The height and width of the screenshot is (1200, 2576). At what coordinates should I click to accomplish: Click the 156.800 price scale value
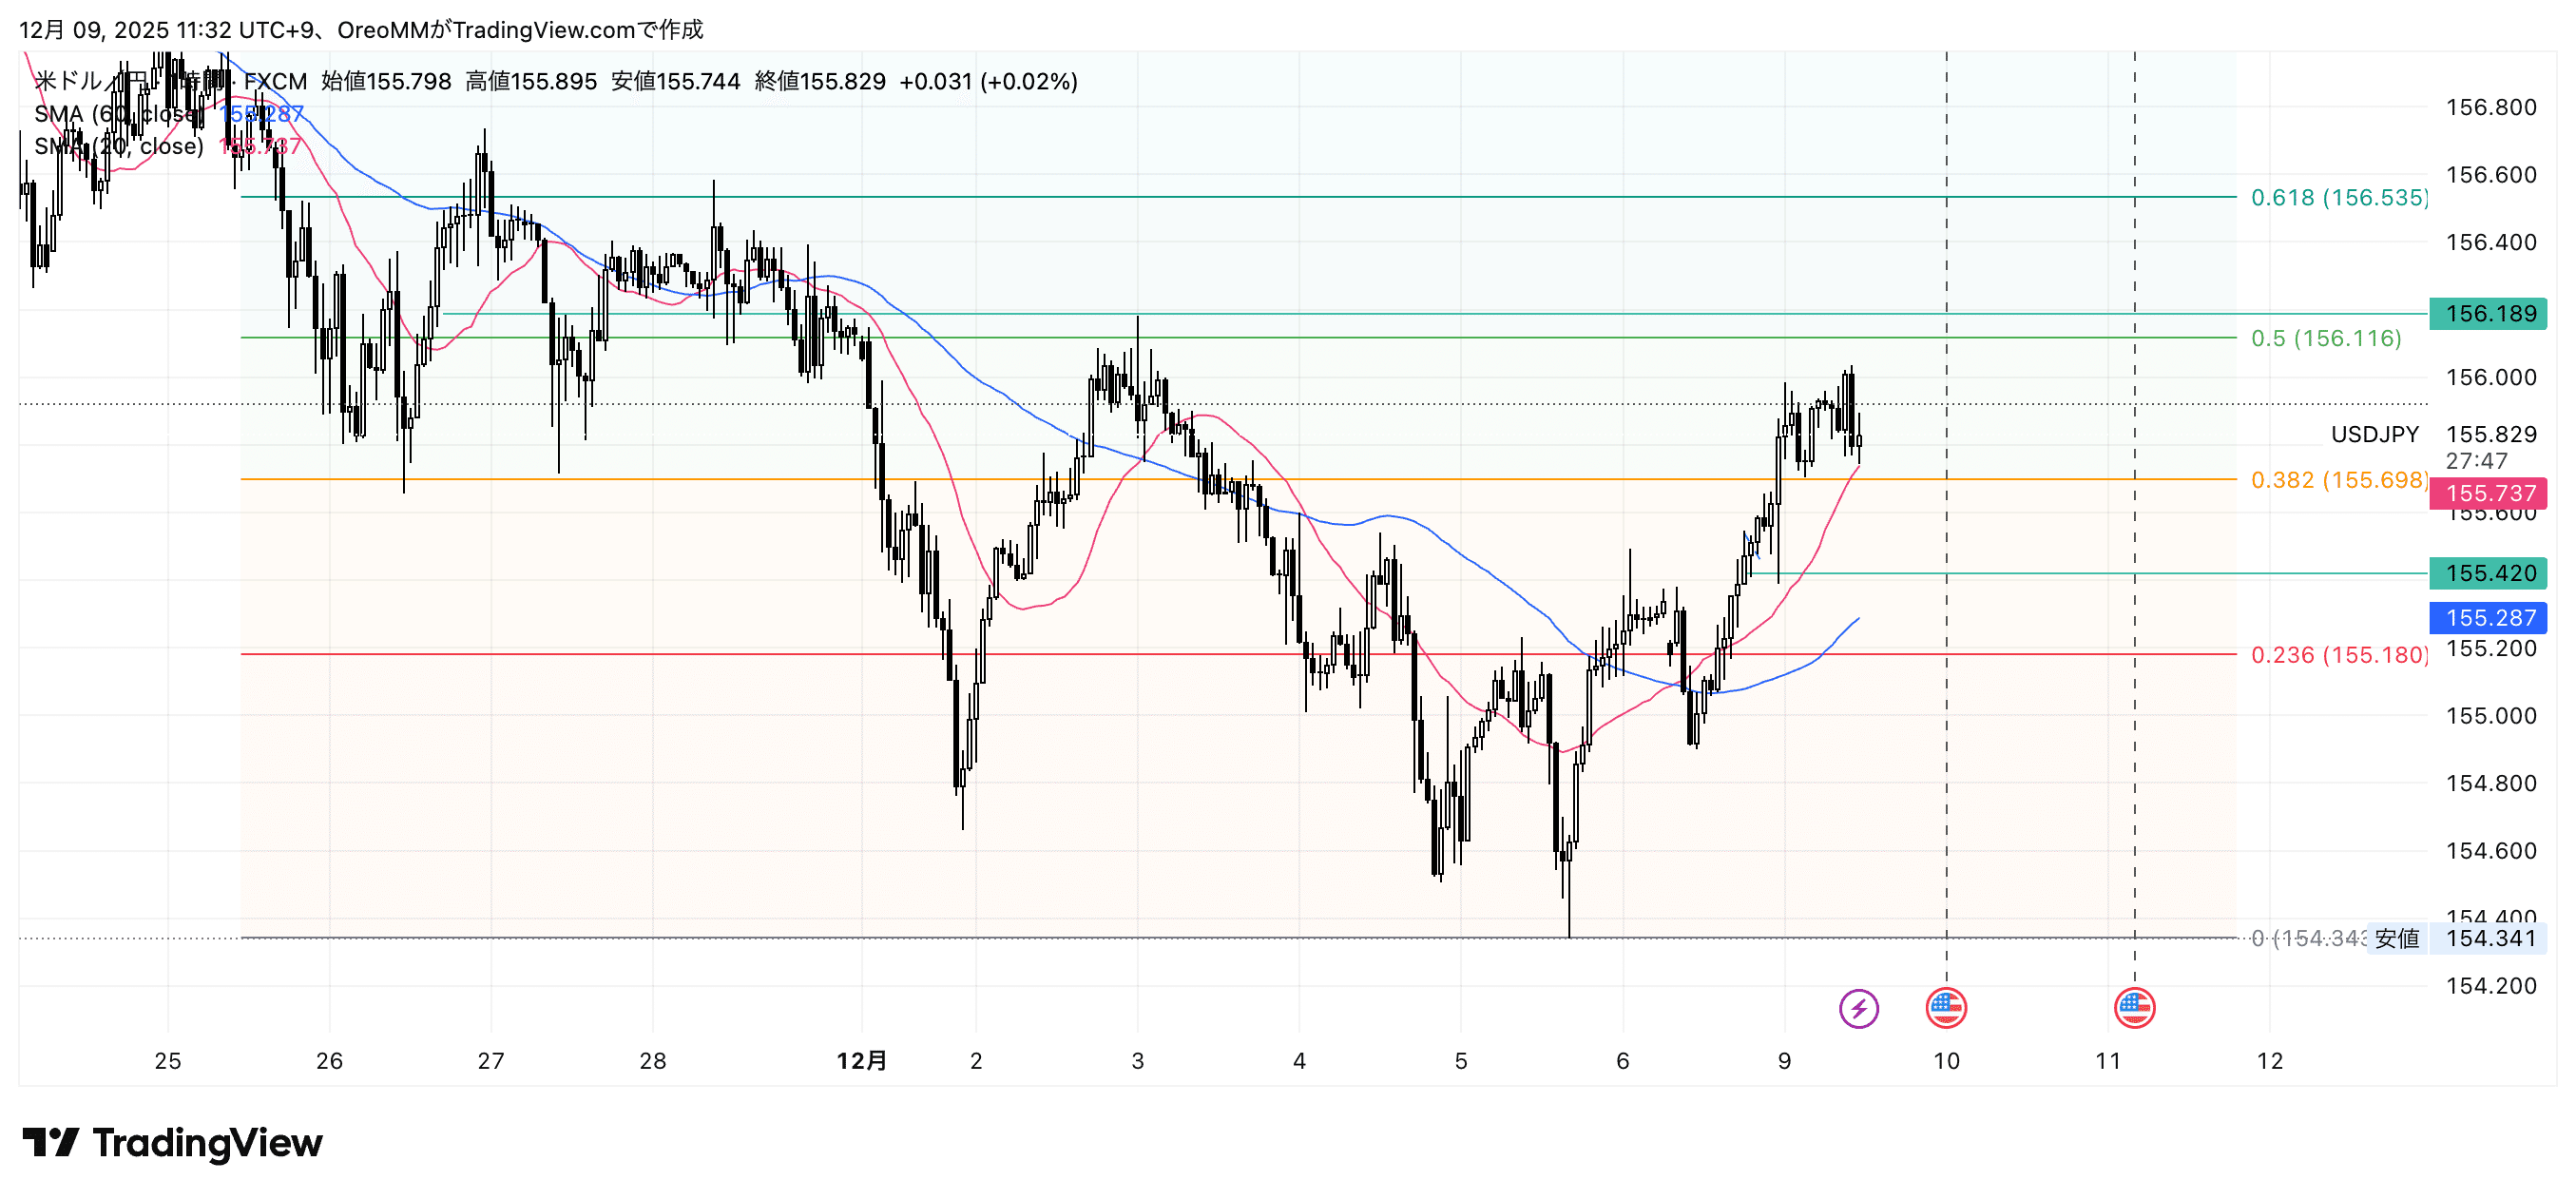2490,107
